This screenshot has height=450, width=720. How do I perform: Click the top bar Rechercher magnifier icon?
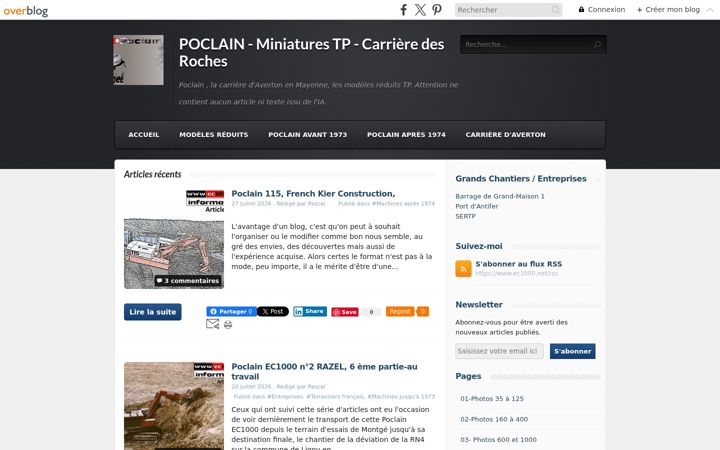click(x=556, y=10)
